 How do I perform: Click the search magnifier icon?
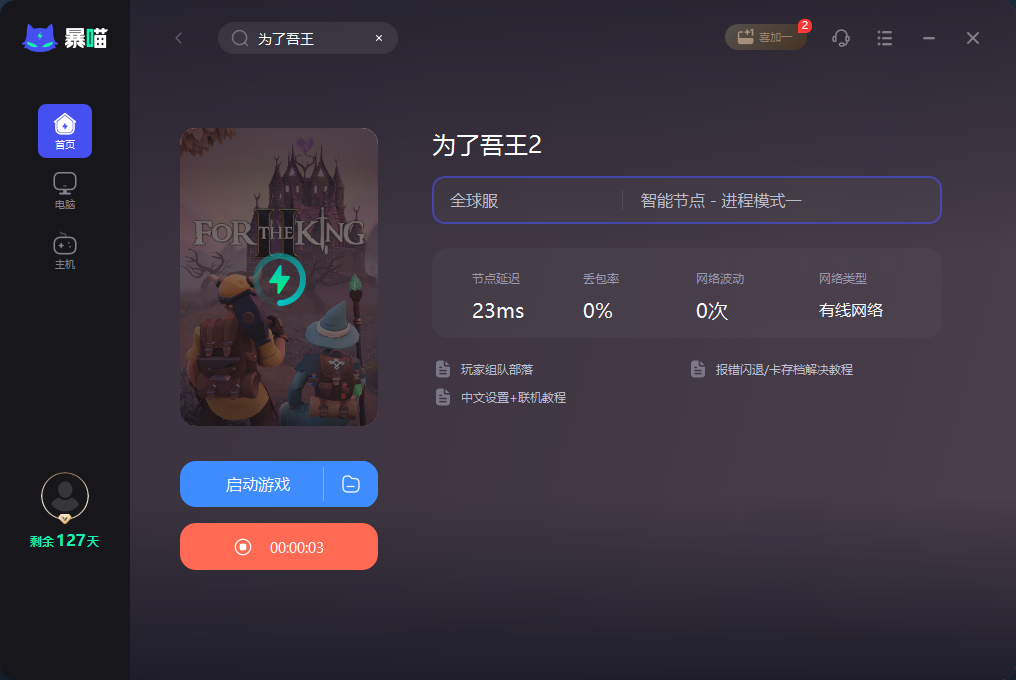[240, 38]
